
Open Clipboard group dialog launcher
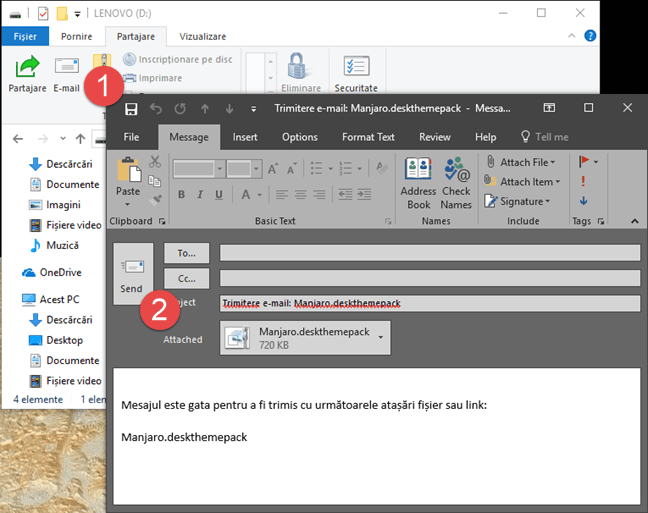click(162, 222)
